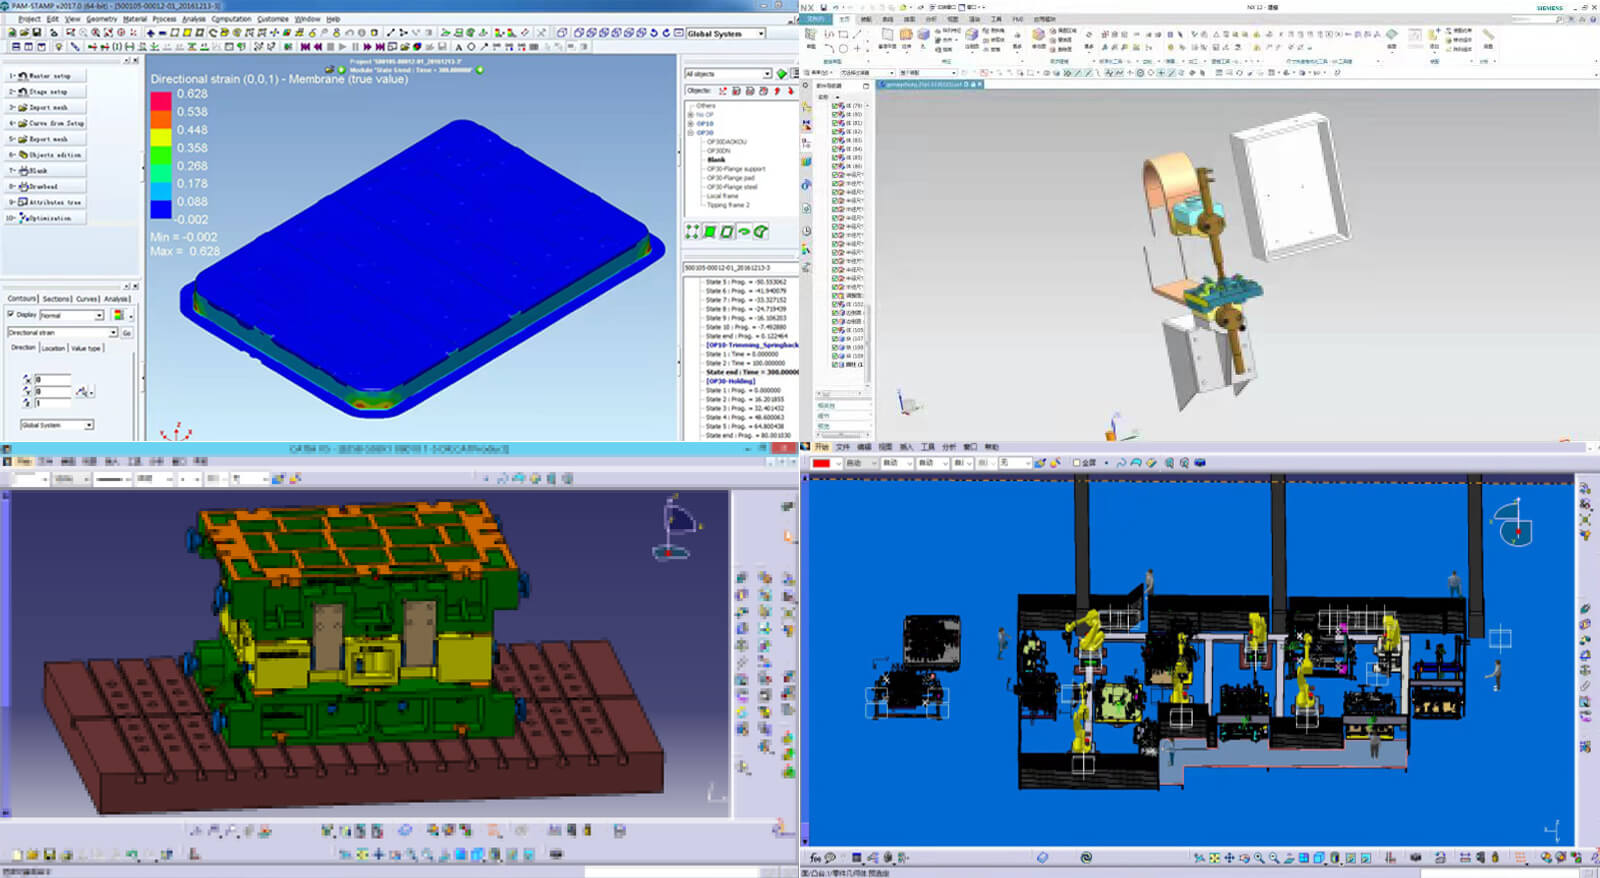The image size is (1600, 878).
Task: Click the Fit All In icon in CATIA
Action: pyautogui.click(x=1214, y=858)
